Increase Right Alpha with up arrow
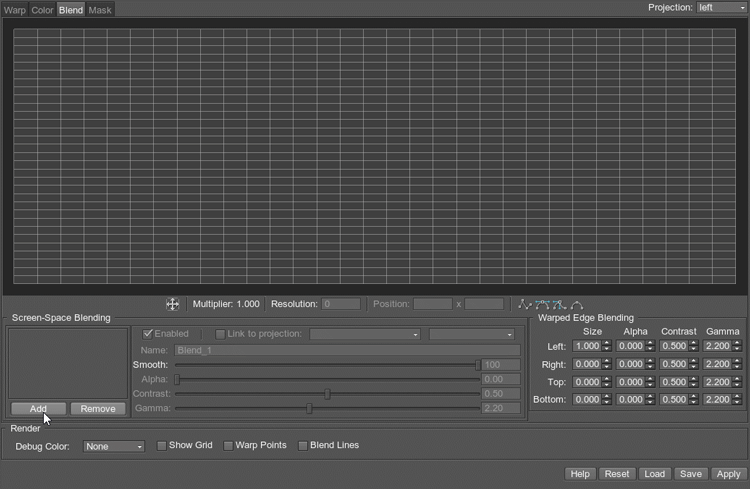 pyautogui.click(x=650, y=361)
